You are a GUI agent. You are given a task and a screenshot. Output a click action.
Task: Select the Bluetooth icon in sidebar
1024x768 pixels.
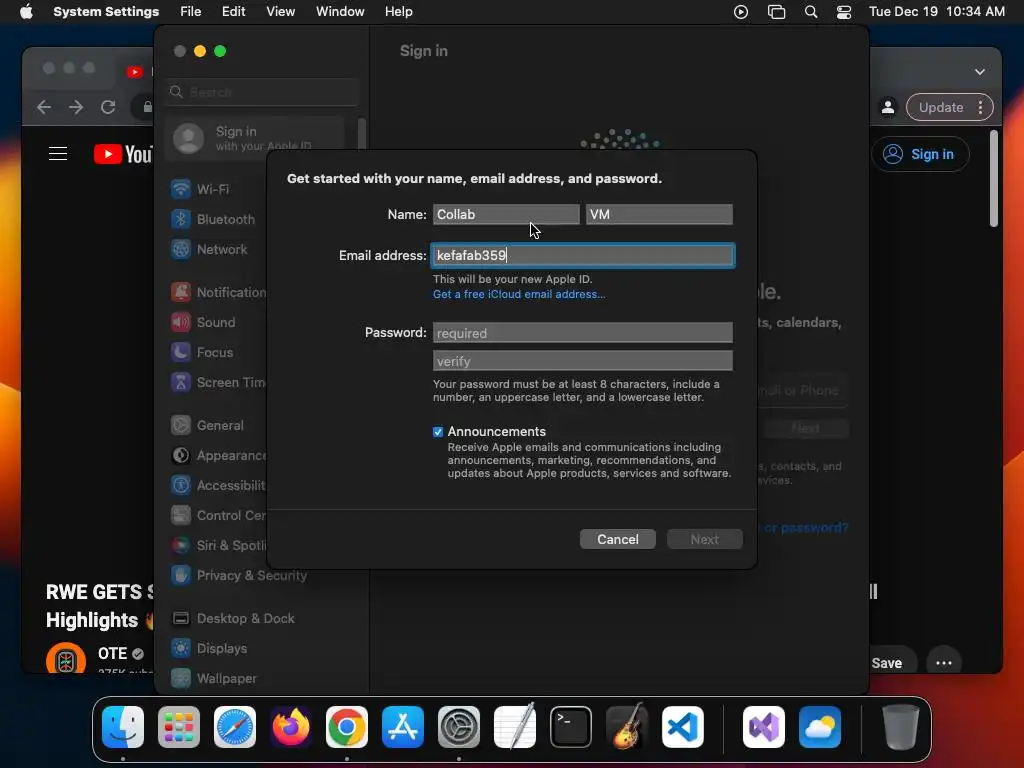pyautogui.click(x=181, y=219)
